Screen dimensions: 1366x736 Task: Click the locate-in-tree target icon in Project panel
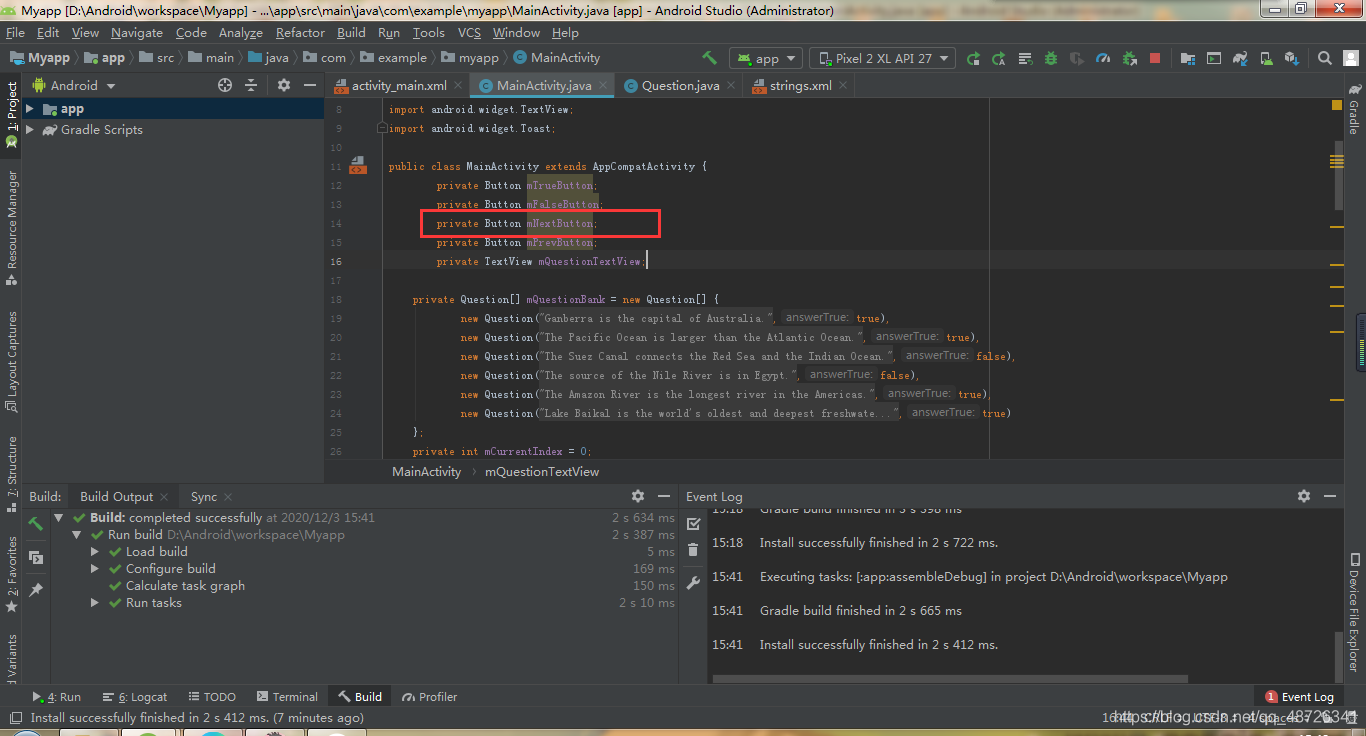pyautogui.click(x=225, y=85)
